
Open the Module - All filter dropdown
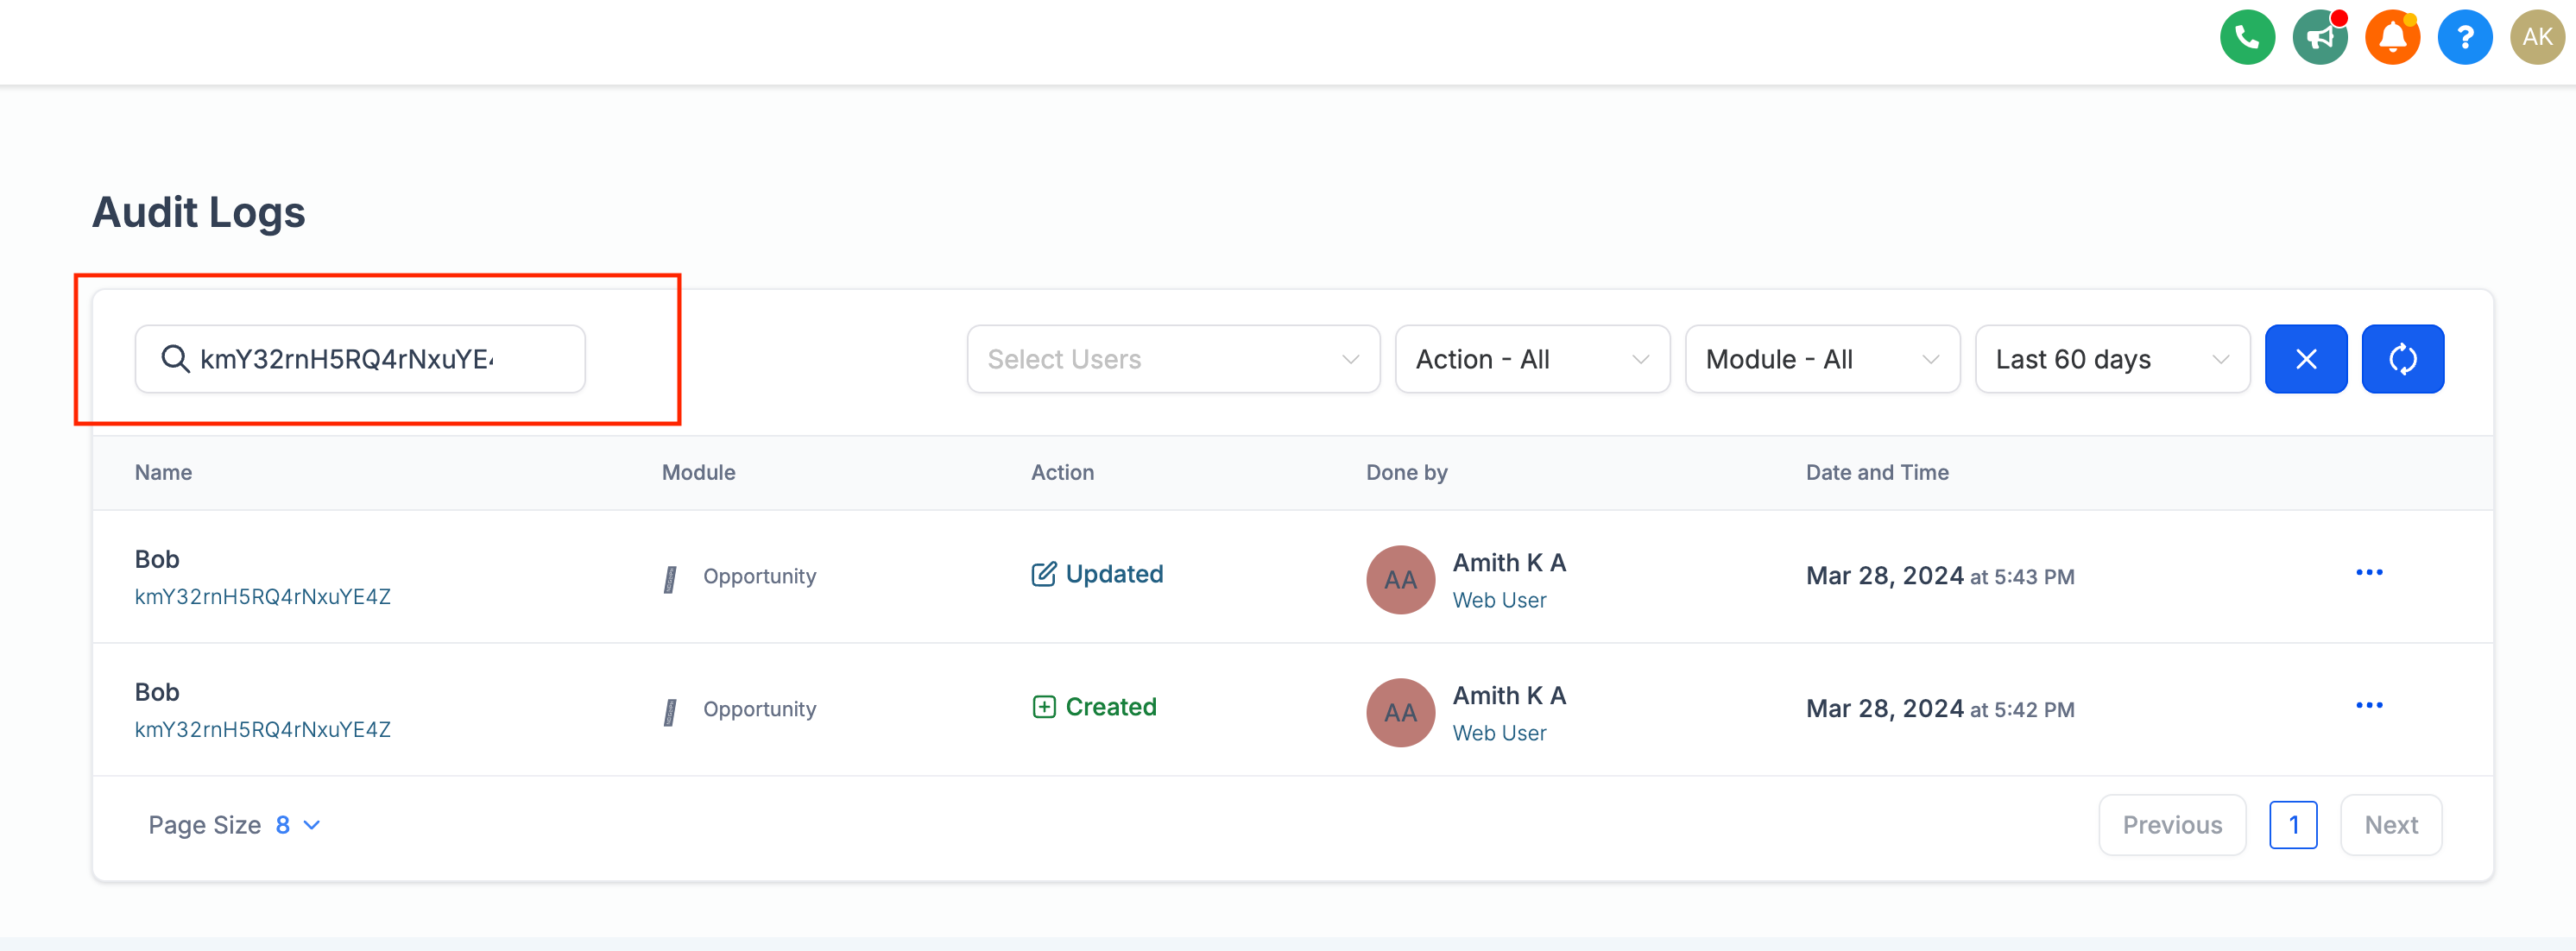[1821, 359]
